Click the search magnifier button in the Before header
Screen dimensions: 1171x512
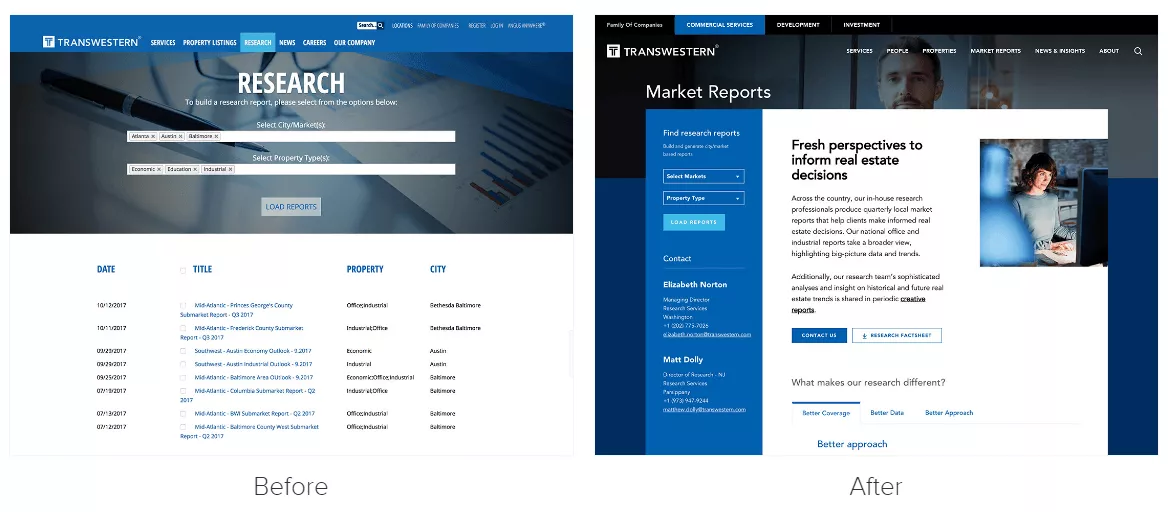click(380, 25)
